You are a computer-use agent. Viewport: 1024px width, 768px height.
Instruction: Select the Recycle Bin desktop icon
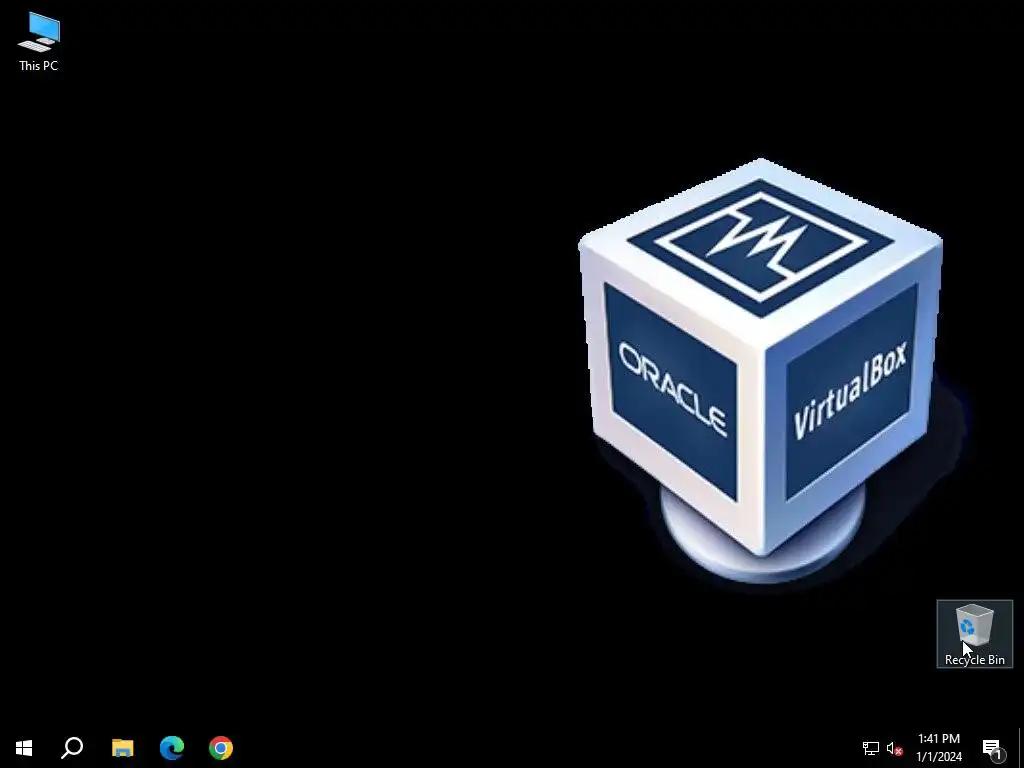[x=974, y=633]
